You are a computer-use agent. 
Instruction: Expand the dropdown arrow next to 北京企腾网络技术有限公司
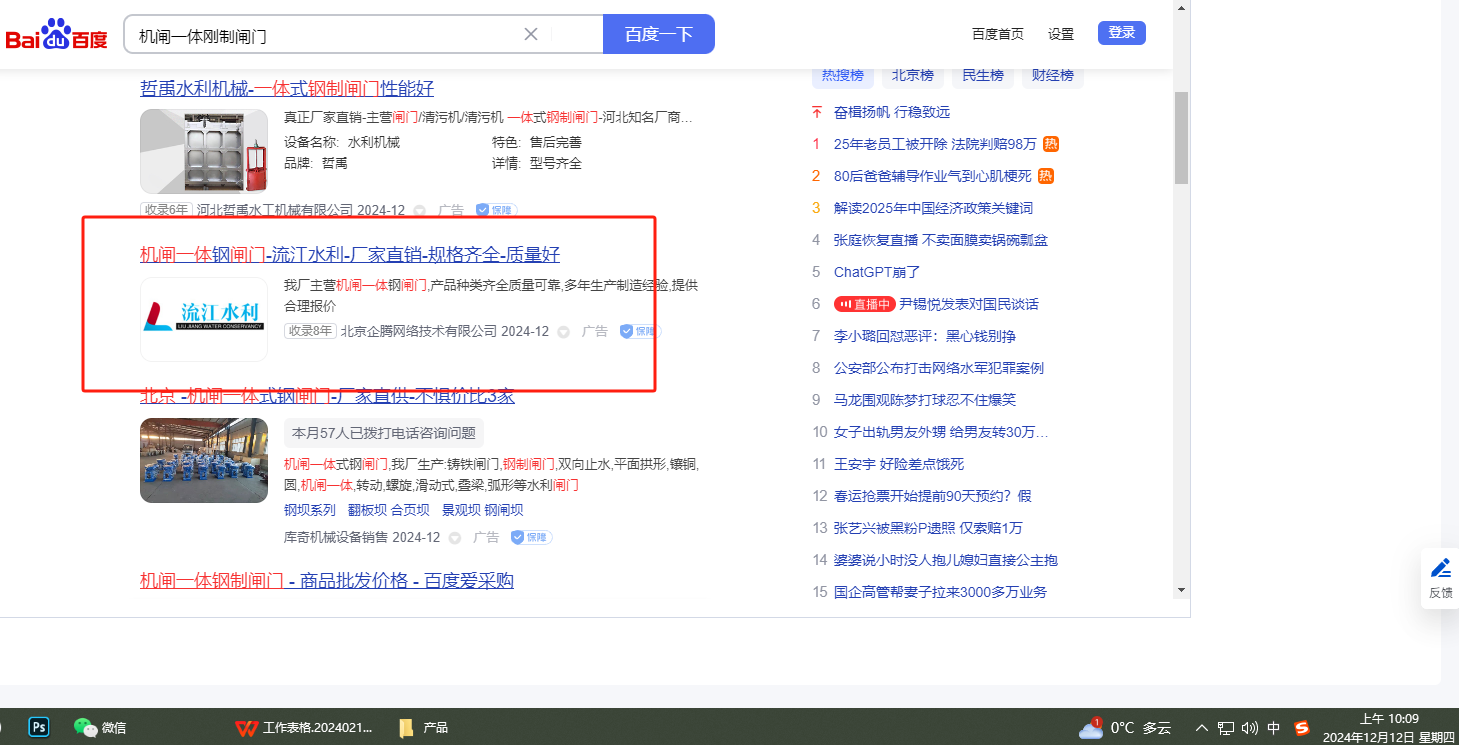pos(563,332)
